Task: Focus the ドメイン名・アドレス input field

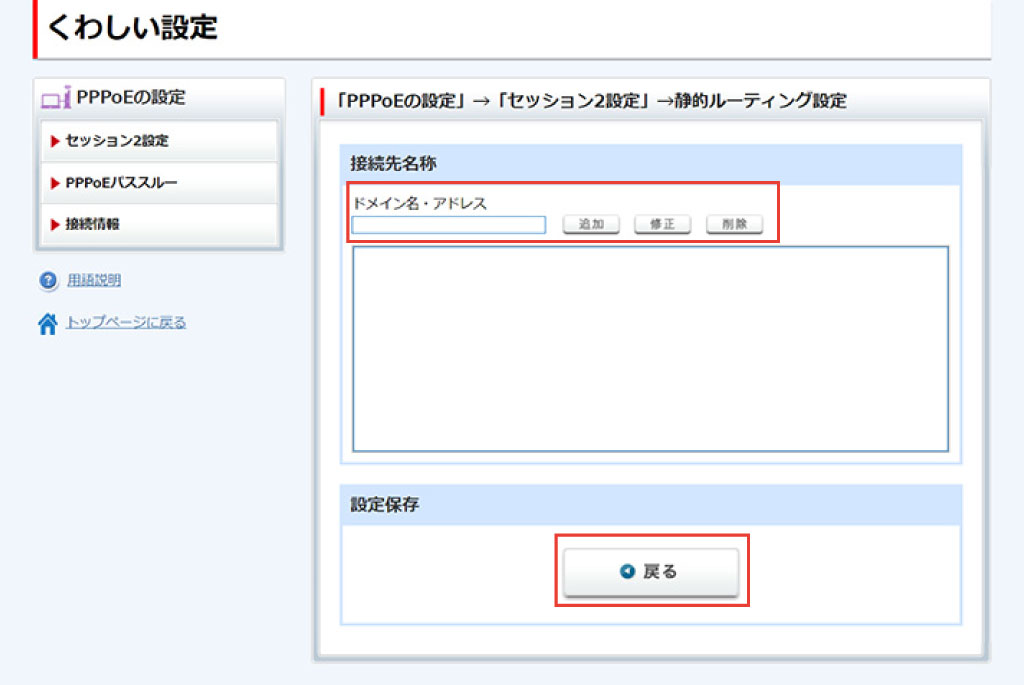Action: point(449,225)
